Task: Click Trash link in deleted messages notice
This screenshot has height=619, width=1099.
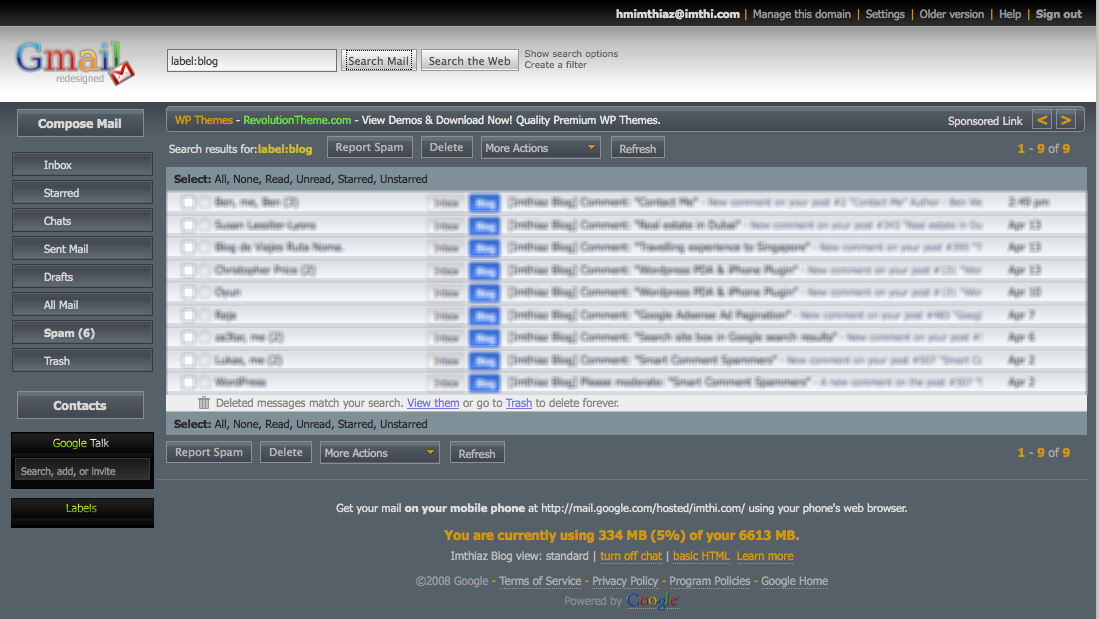Action: [519, 402]
